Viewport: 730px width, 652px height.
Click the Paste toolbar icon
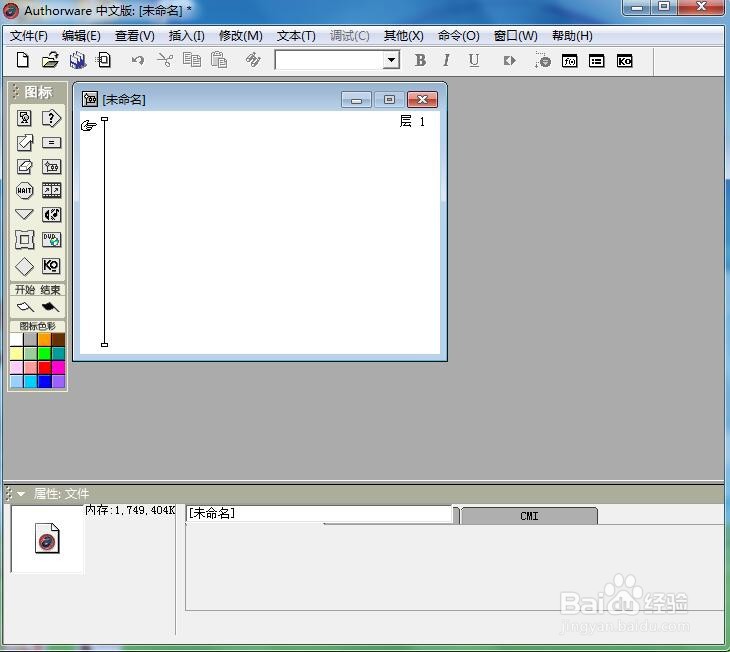coord(219,60)
